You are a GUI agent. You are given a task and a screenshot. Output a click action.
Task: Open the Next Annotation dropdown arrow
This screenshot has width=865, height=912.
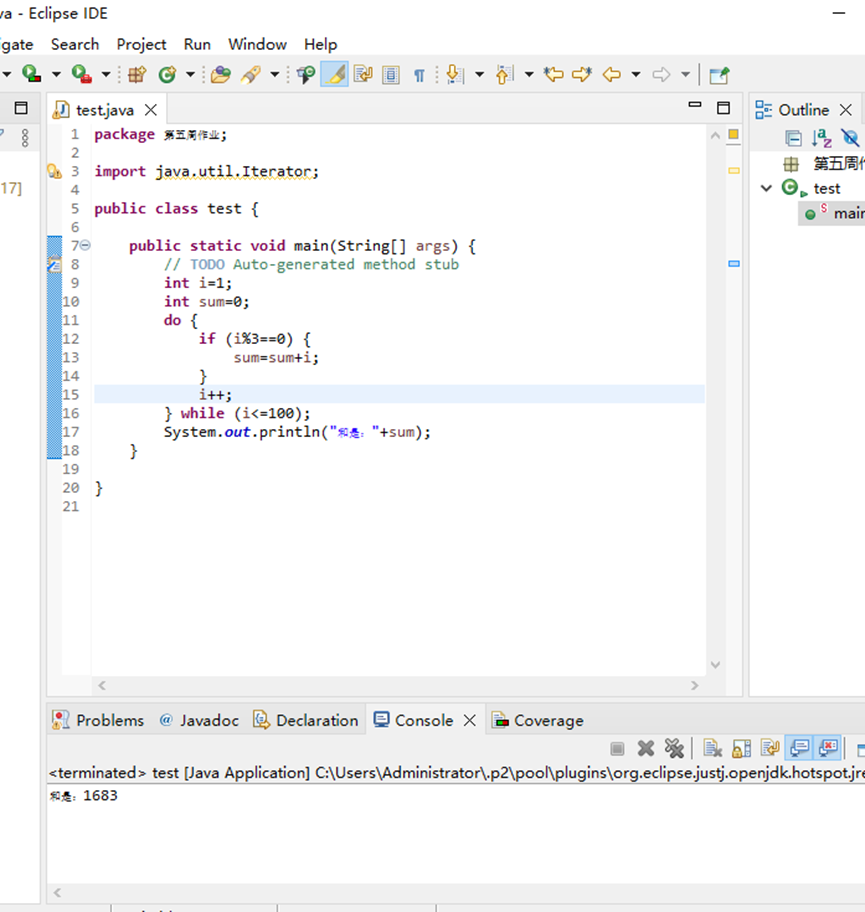[x=479, y=74]
